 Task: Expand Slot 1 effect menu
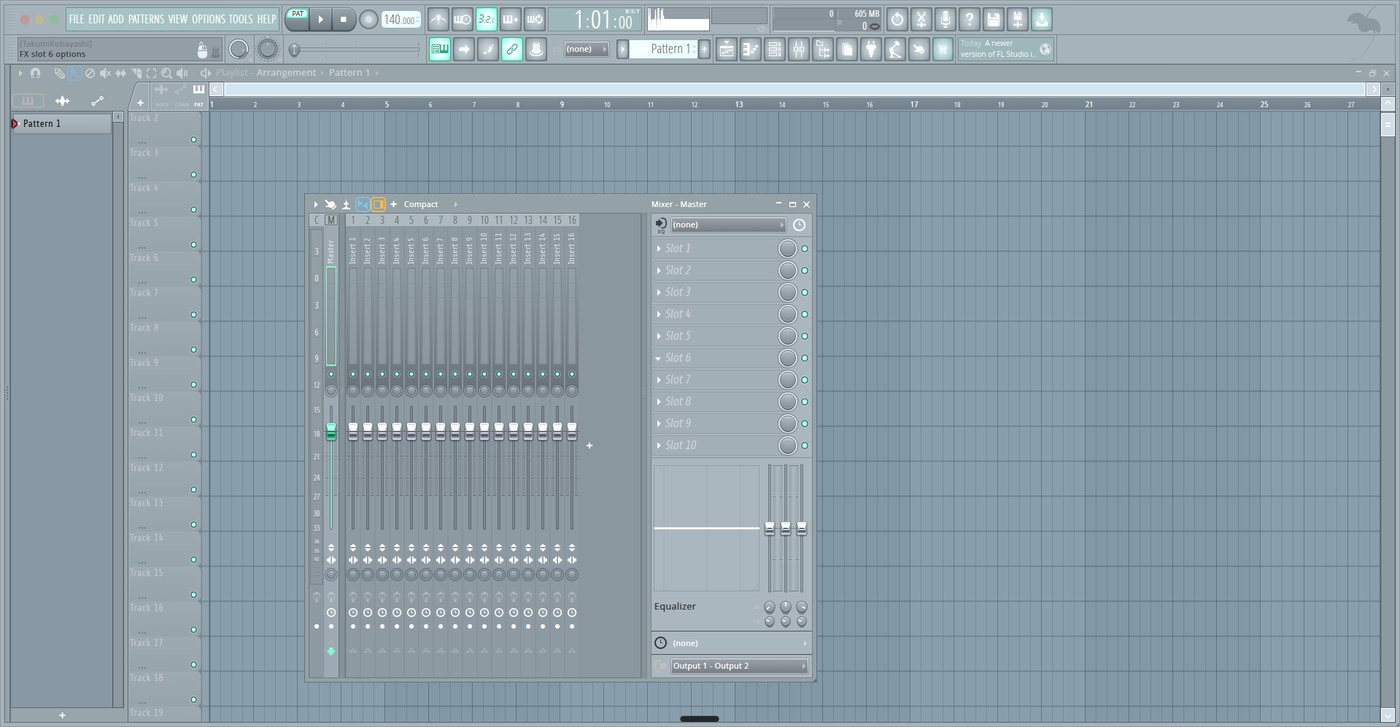(x=659, y=249)
